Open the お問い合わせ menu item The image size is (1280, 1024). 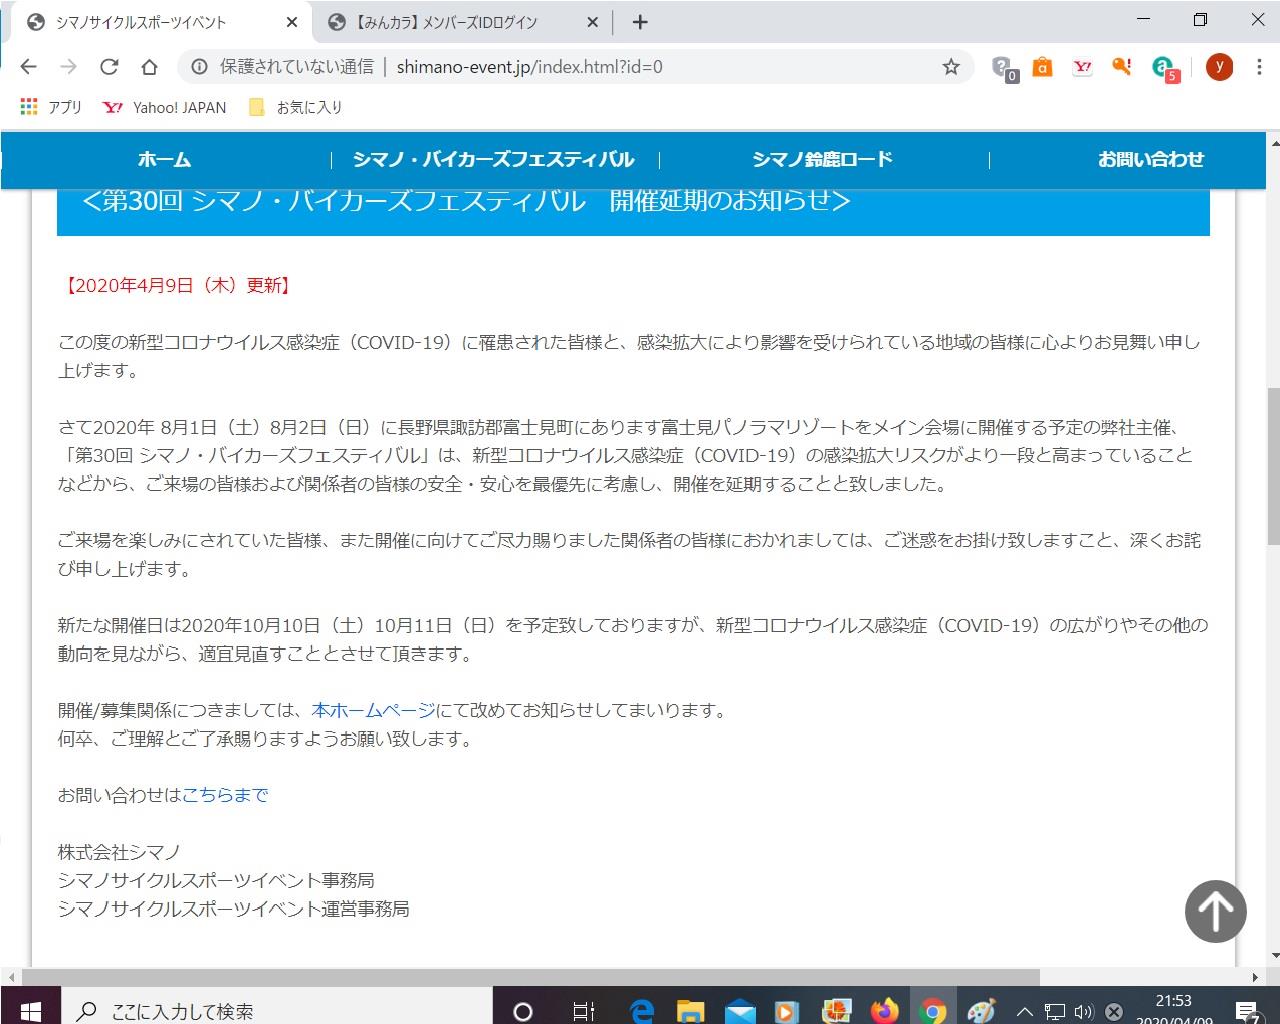click(1151, 159)
